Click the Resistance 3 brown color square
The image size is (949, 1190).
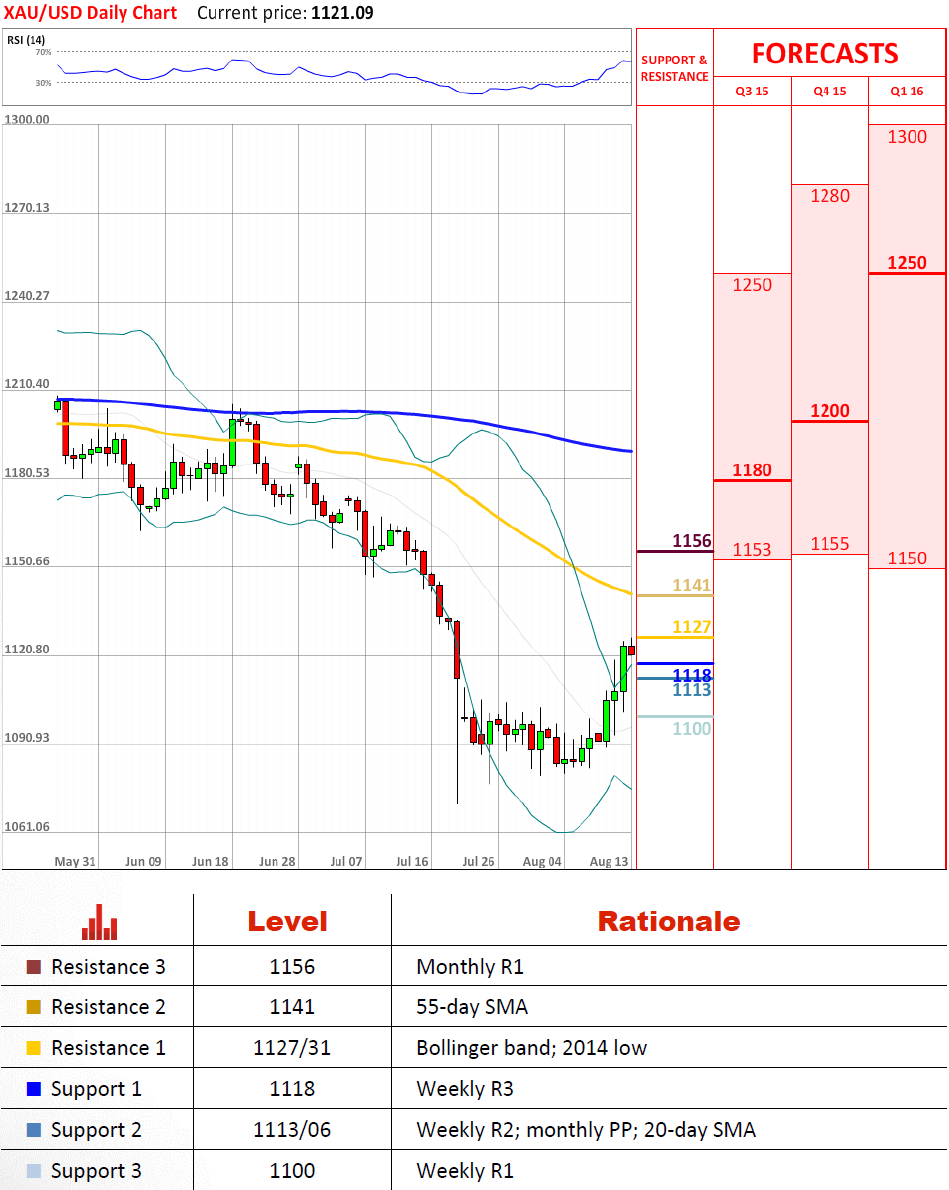tap(33, 967)
